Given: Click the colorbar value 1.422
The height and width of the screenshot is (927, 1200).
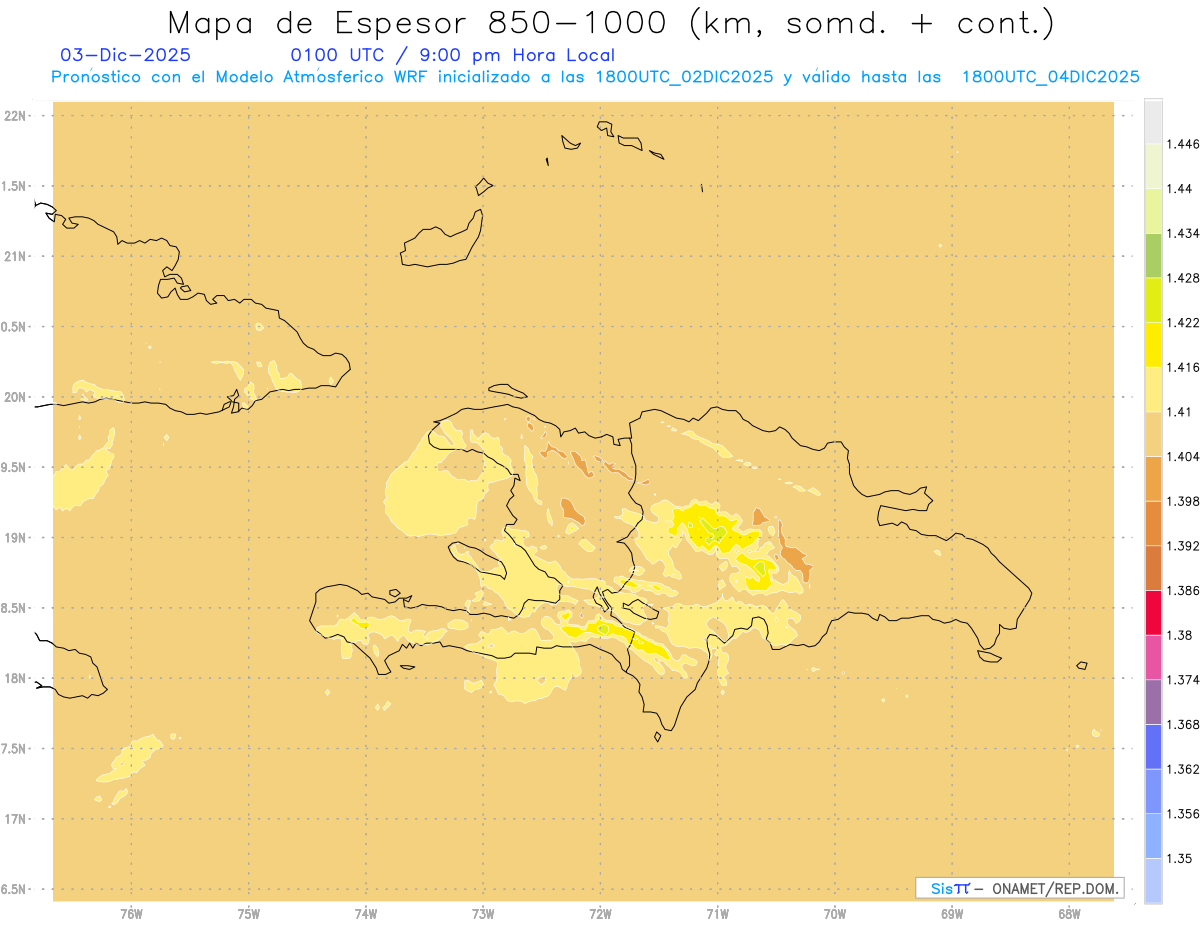Looking at the screenshot, I should tap(1183, 323).
